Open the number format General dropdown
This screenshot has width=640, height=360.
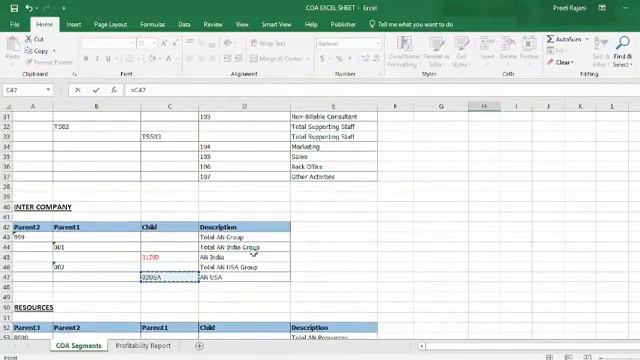[x=378, y=43]
